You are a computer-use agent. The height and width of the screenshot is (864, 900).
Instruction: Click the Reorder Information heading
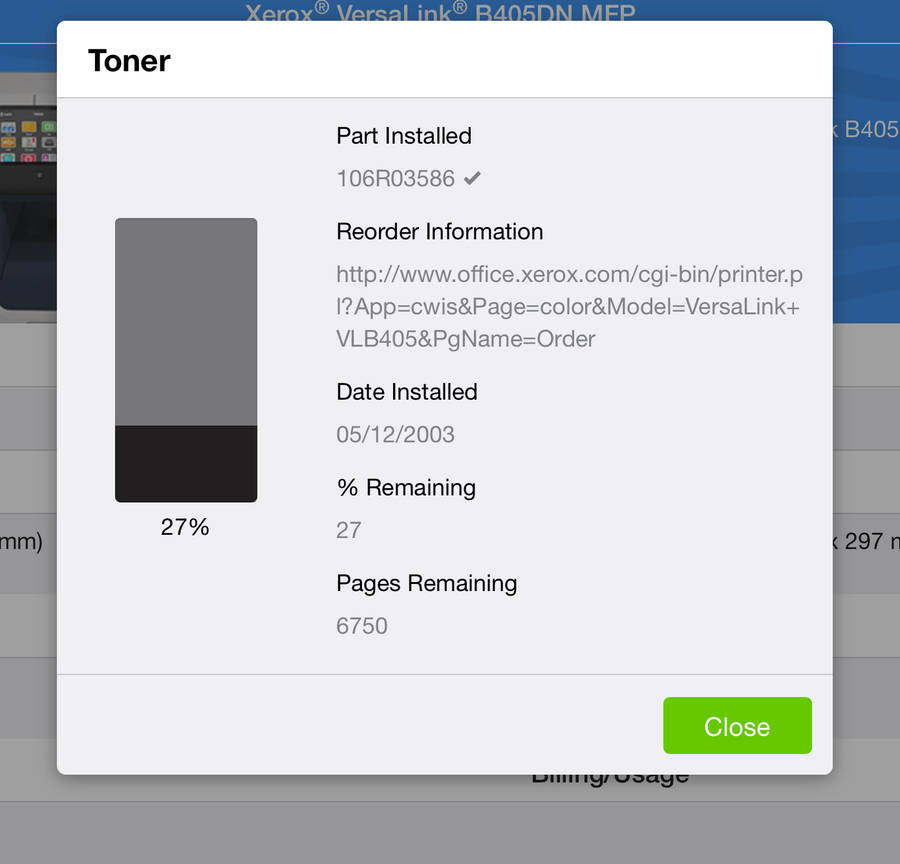[440, 231]
